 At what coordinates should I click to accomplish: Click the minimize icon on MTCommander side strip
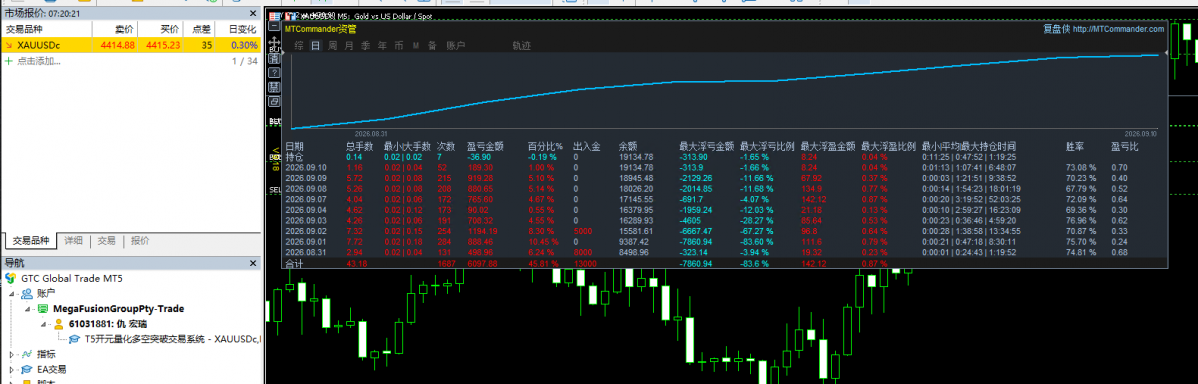tap(274, 25)
